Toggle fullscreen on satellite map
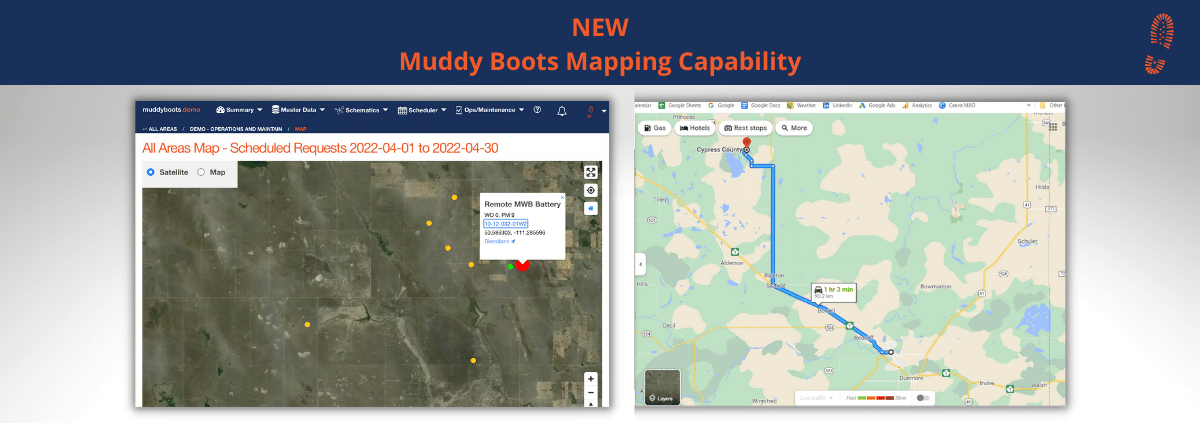The width and height of the screenshot is (1200, 423). click(591, 172)
